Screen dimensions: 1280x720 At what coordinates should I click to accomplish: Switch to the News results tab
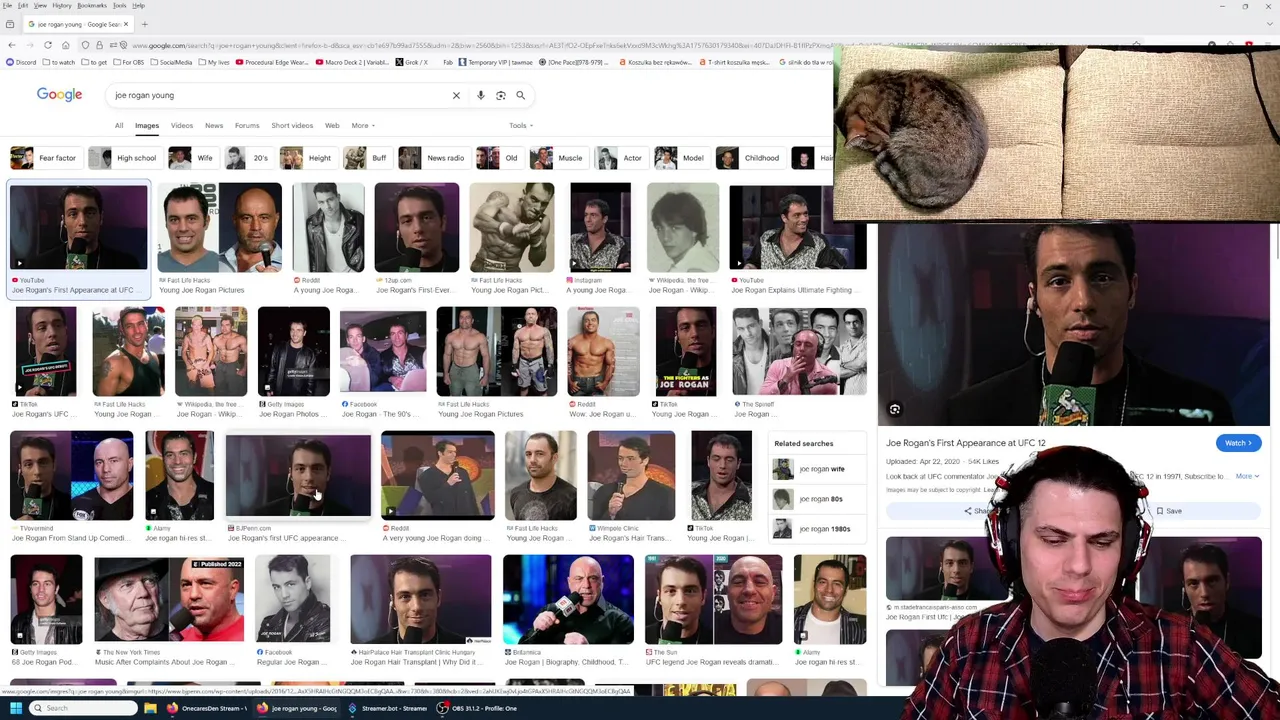tap(214, 125)
